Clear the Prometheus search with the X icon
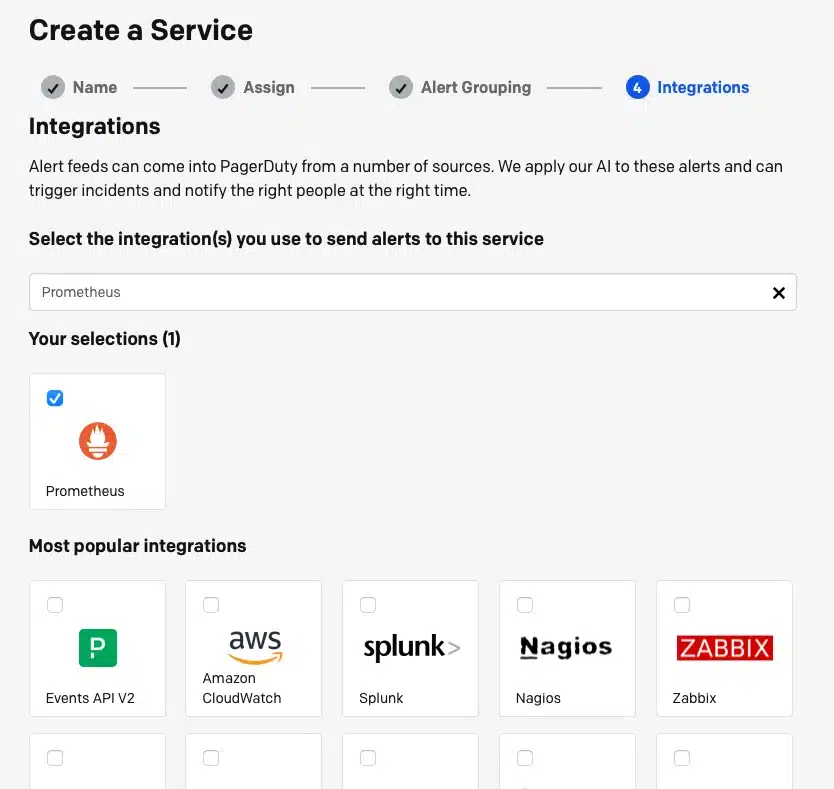 [779, 293]
